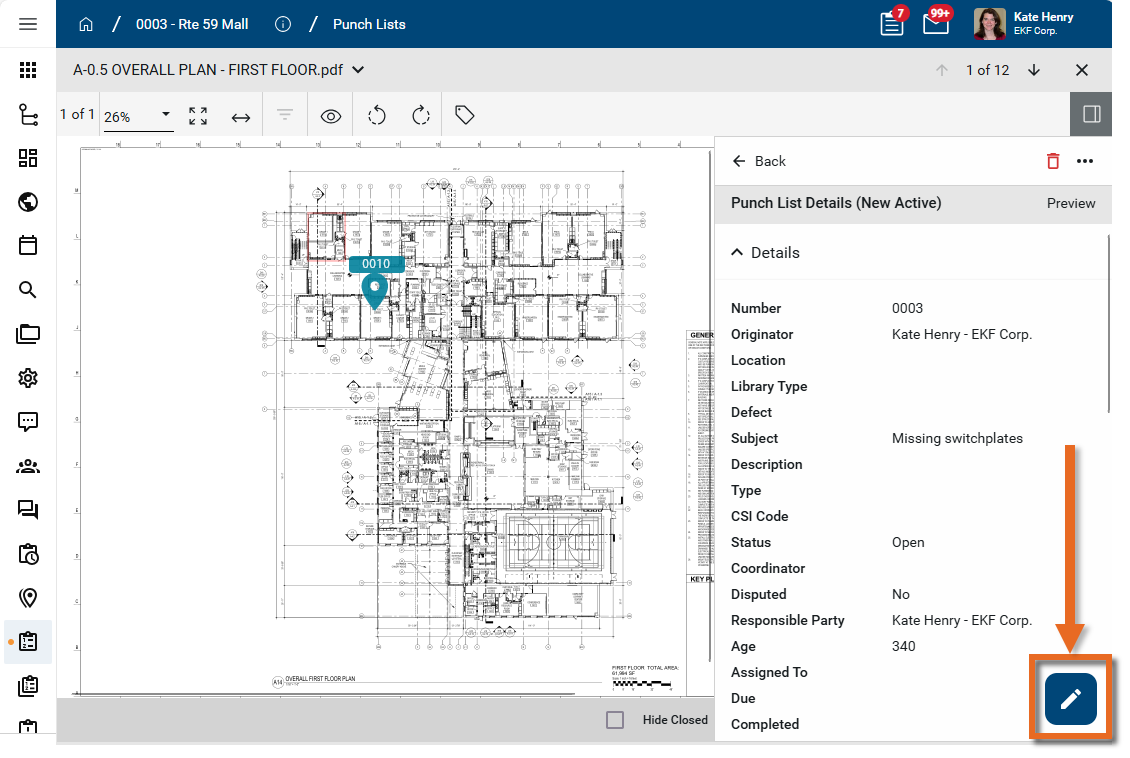Delete punch list with red trash icon
Image resolution: width=1130 pixels, height=758 pixels.
point(1052,161)
